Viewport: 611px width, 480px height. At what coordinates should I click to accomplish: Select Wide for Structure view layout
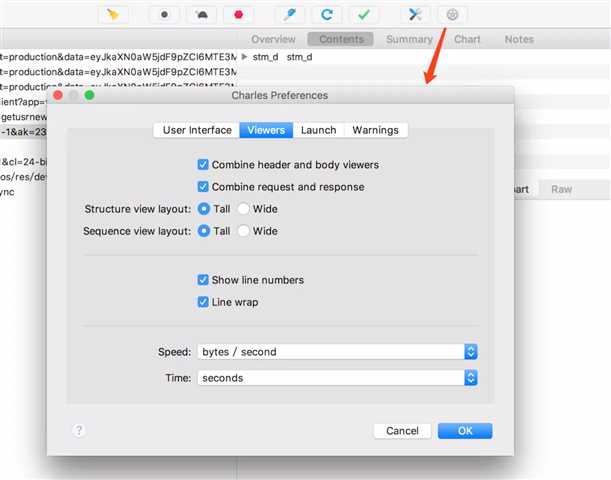click(x=243, y=209)
